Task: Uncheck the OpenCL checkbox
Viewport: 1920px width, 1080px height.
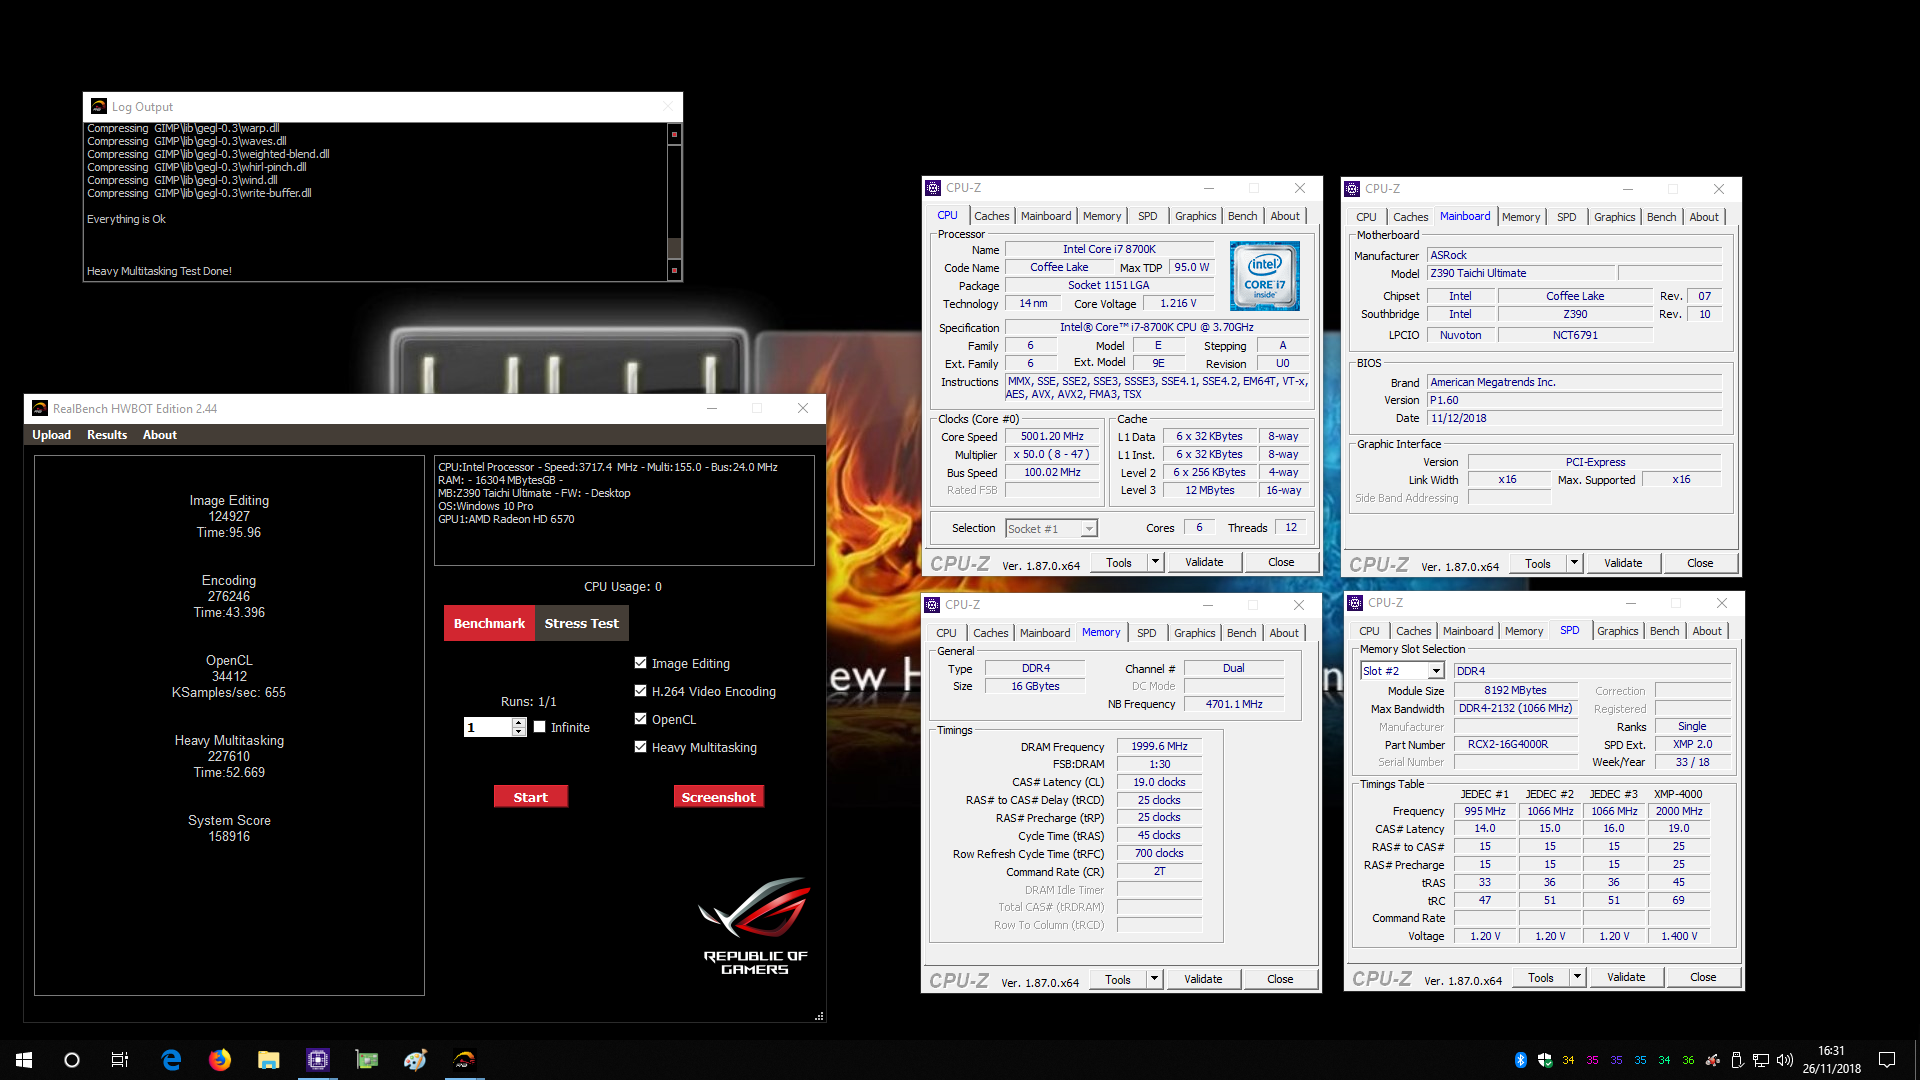Action: (641, 719)
